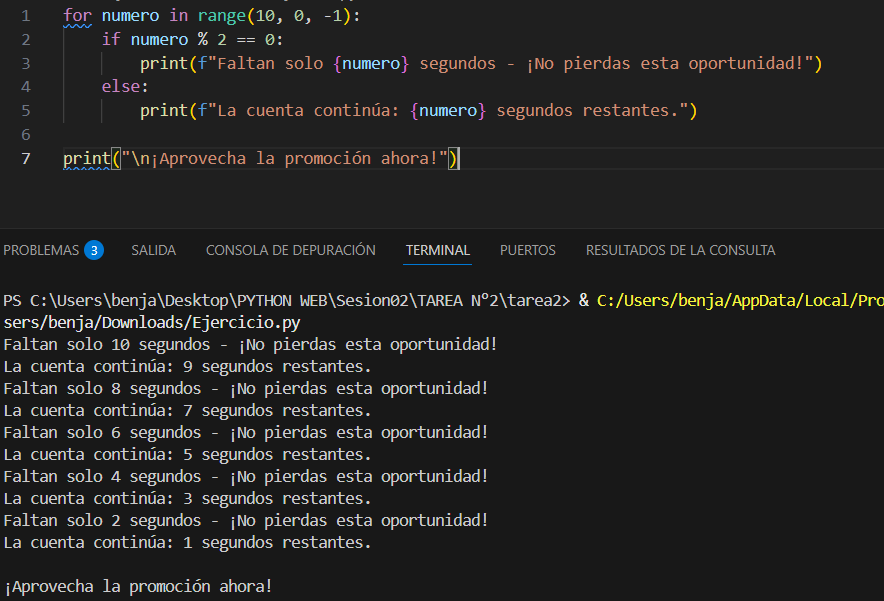The width and height of the screenshot is (884, 601).
Task: Click the print call on line 7
Action: [x=87, y=158]
